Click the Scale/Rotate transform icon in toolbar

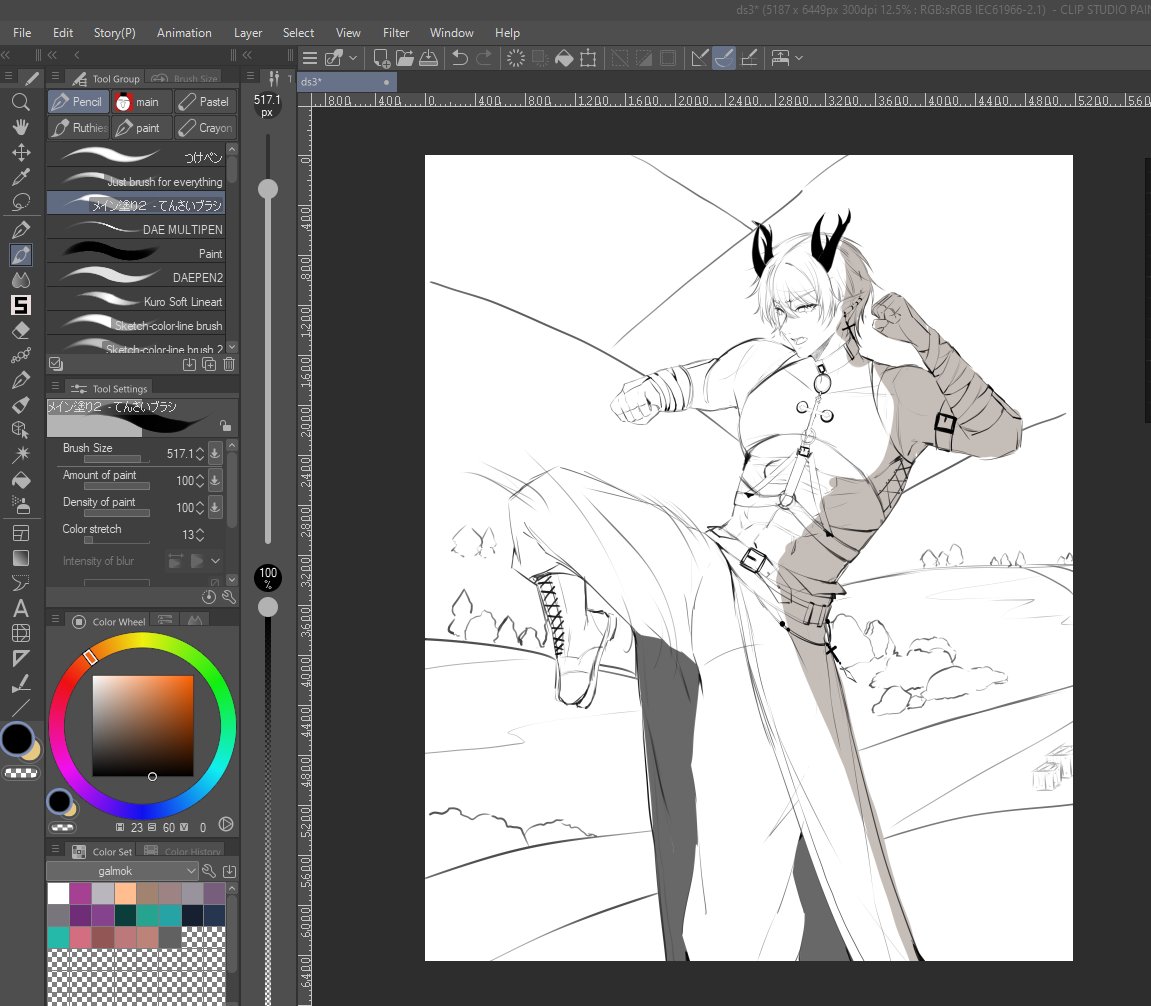[x=588, y=58]
